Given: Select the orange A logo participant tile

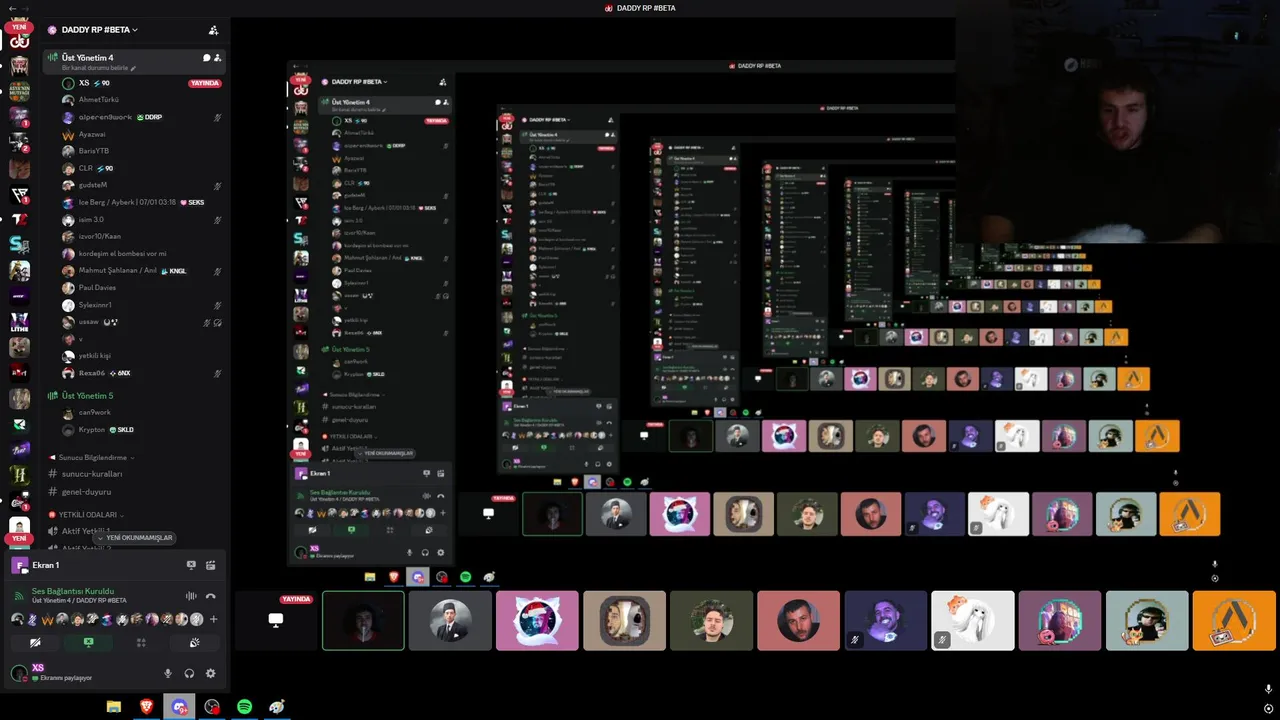Looking at the screenshot, I should (x=1234, y=620).
